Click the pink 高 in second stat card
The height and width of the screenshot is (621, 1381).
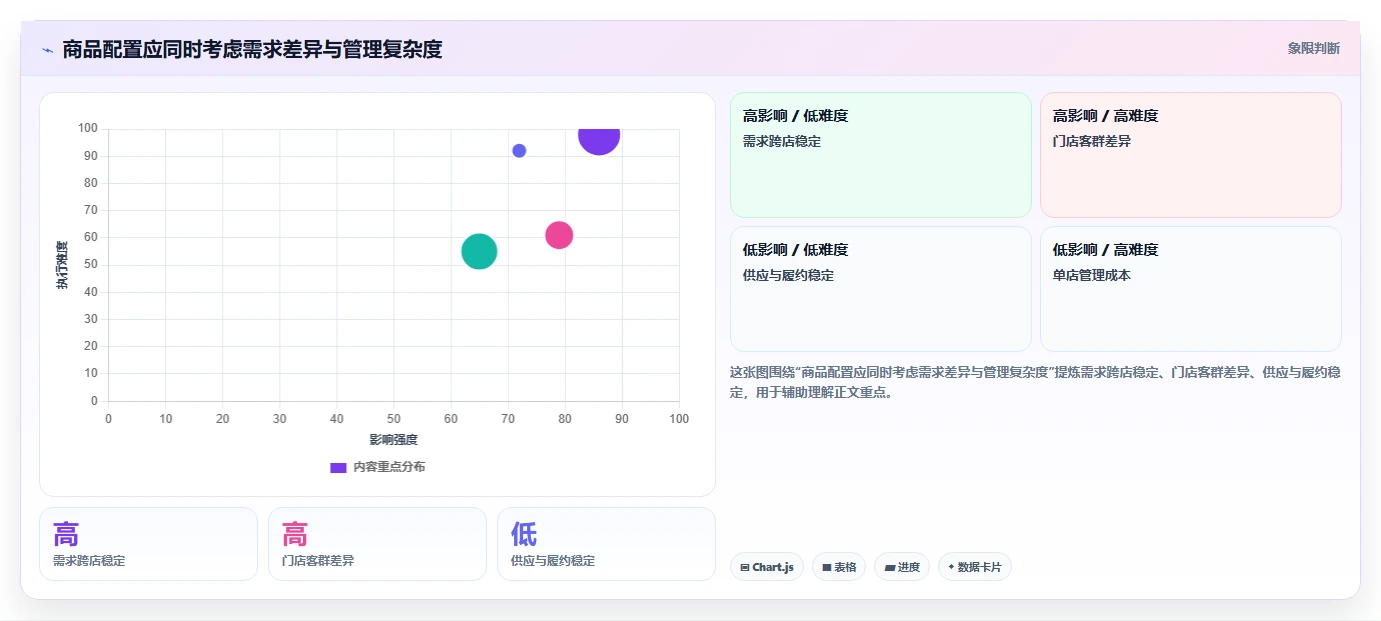click(295, 534)
